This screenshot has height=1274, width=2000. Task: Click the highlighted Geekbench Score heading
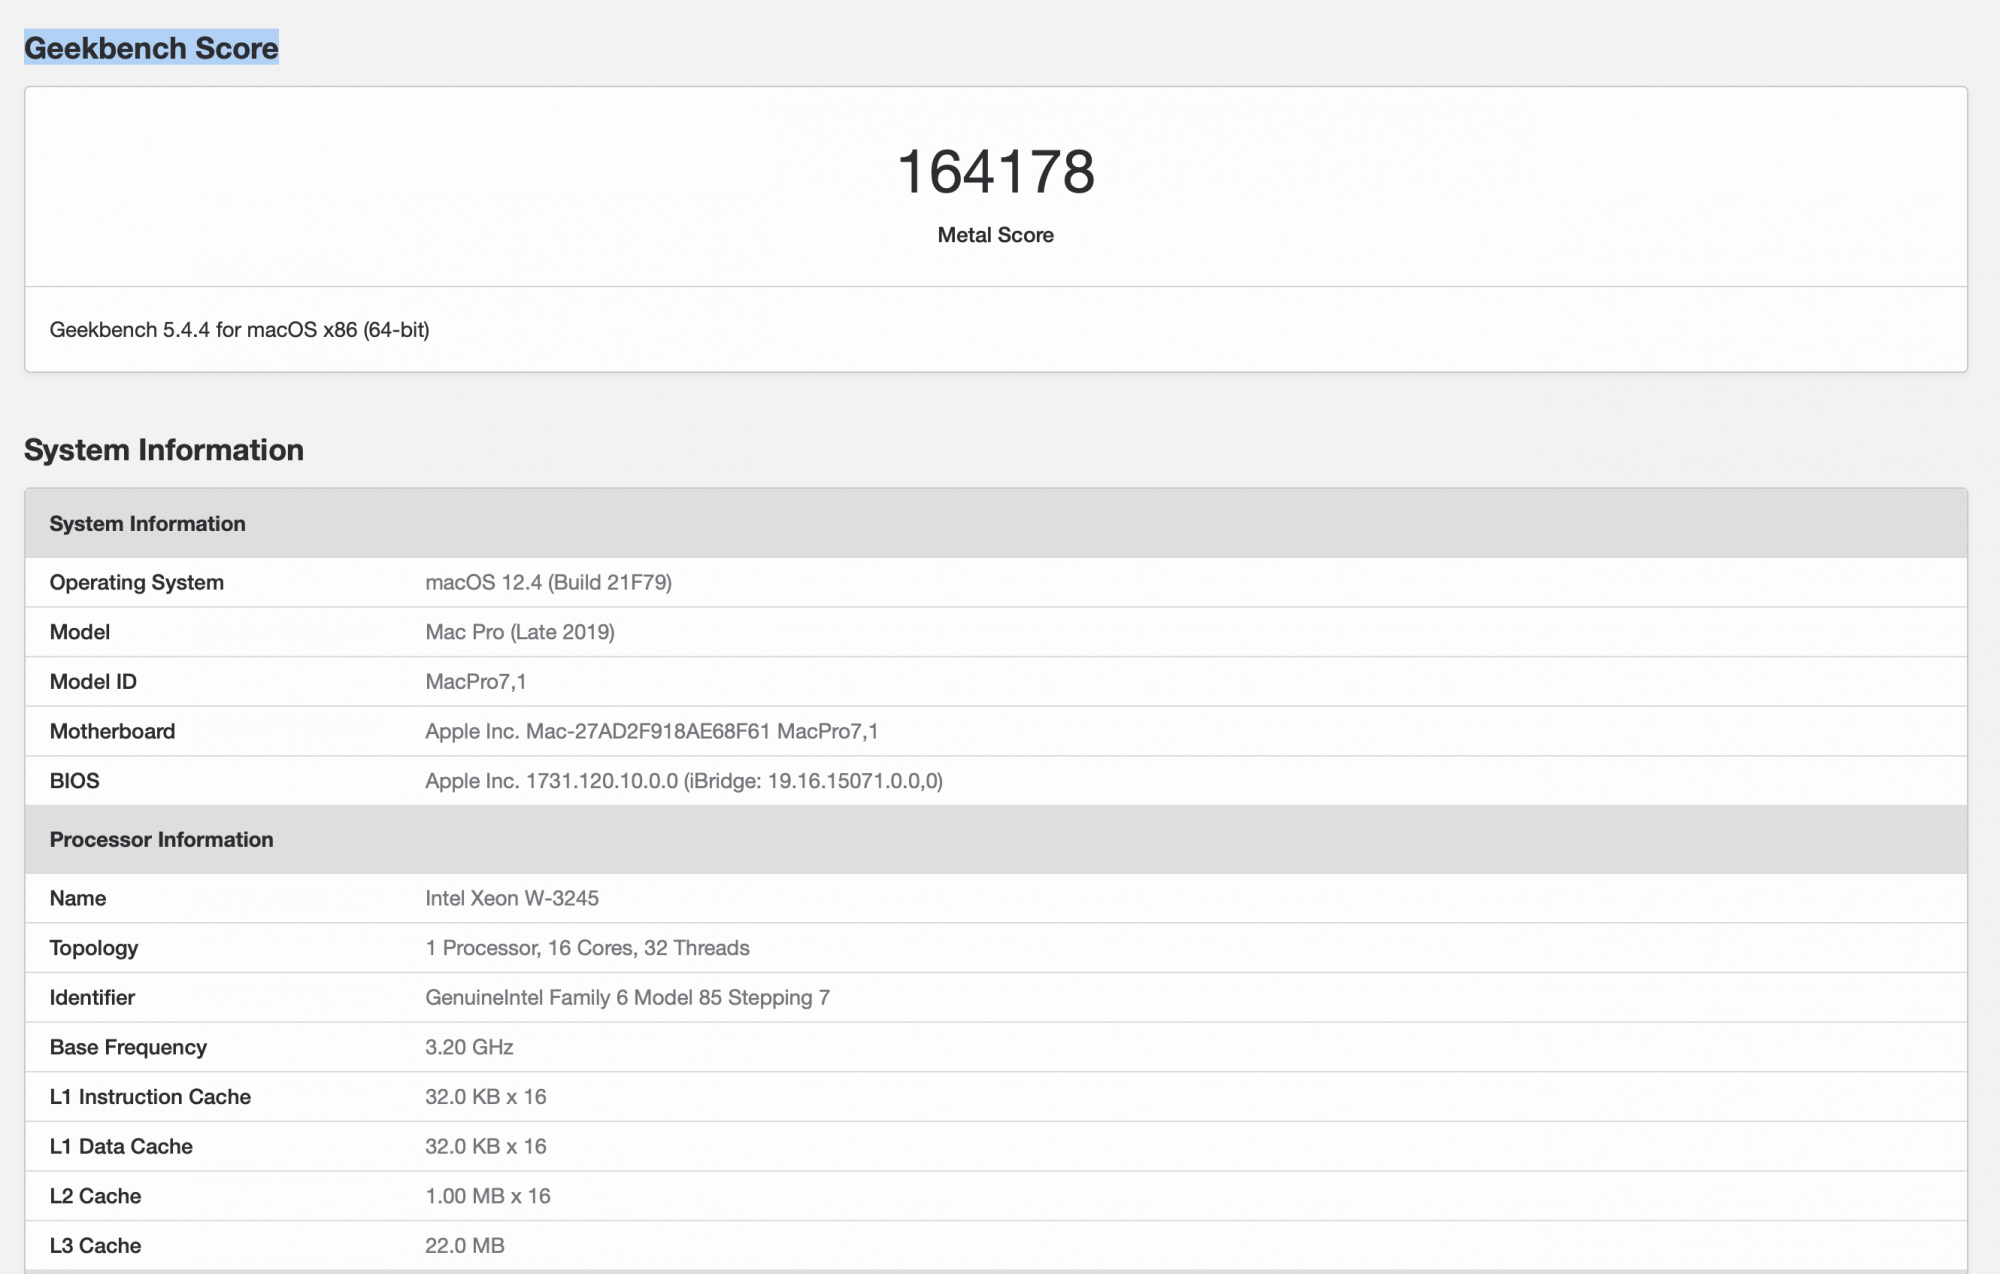pyautogui.click(x=151, y=48)
